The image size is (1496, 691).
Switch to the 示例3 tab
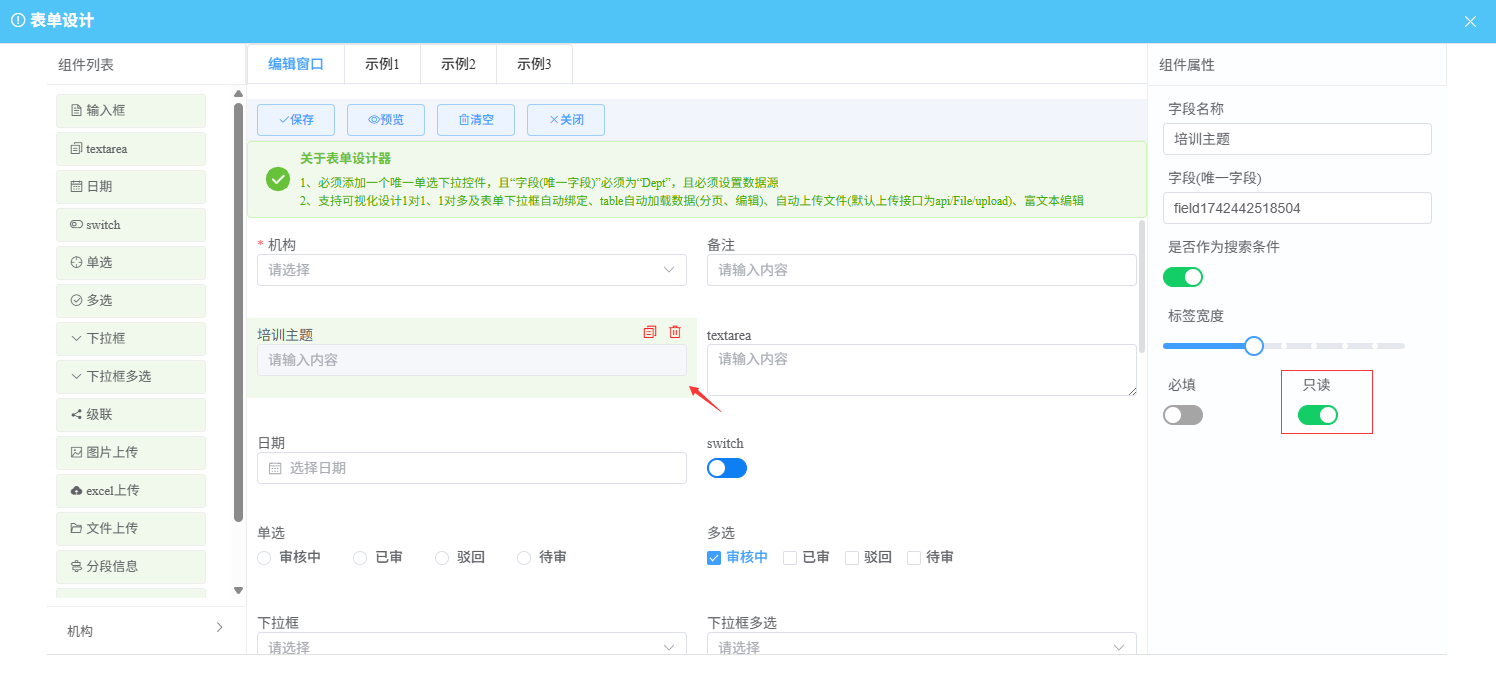click(x=534, y=64)
